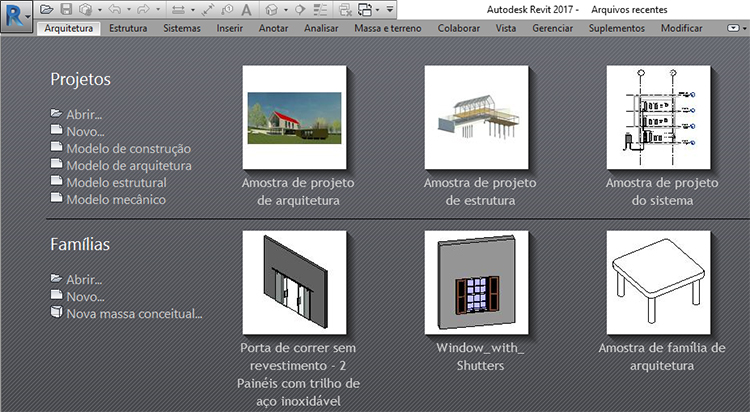Click Novo... link under Projetos
Image resolution: width=750 pixels, height=412 pixels.
(85, 132)
